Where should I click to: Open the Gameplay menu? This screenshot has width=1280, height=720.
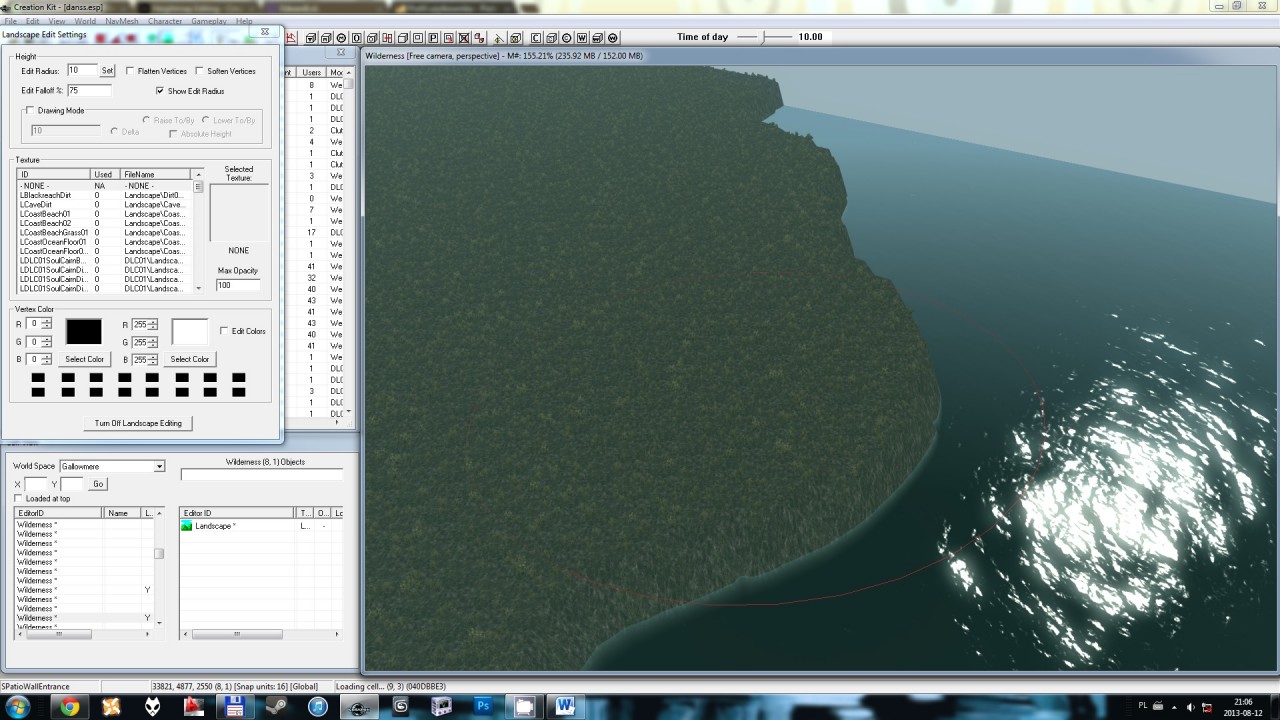tap(208, 21)
